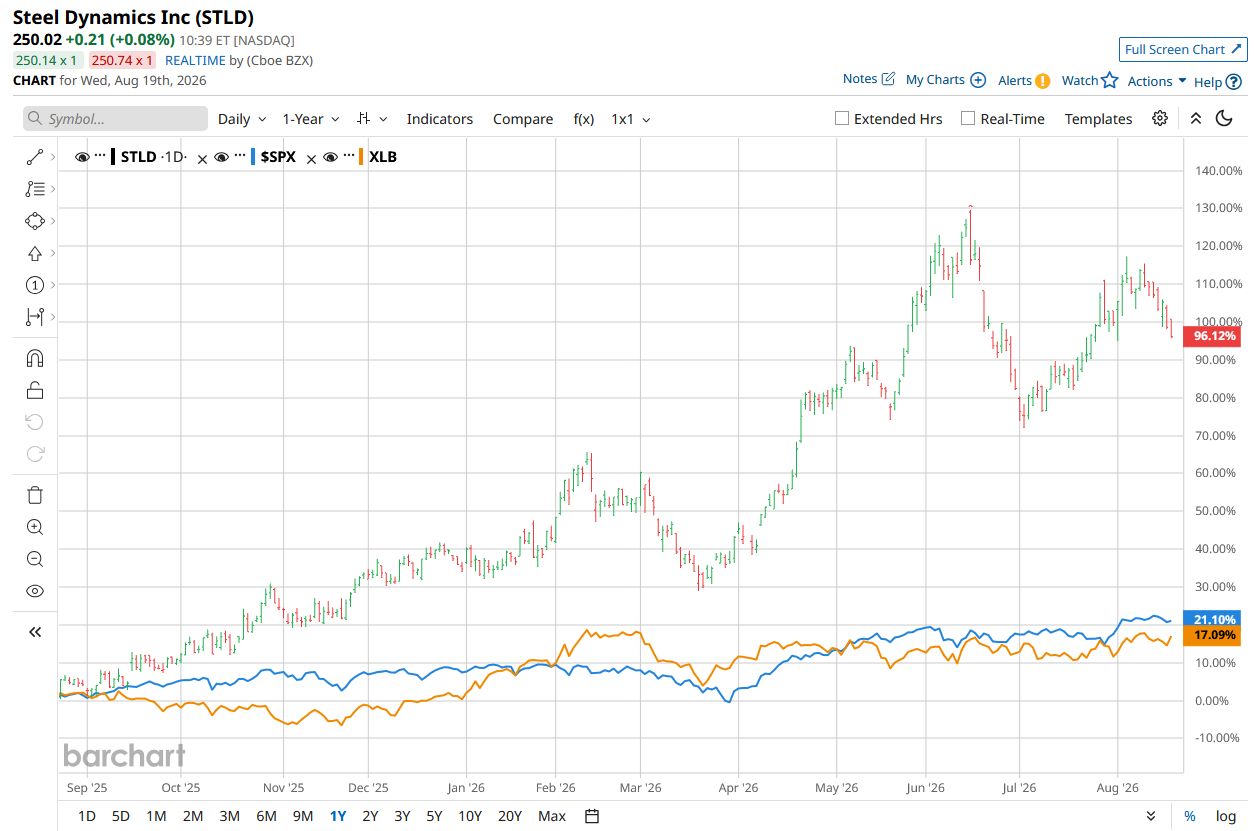Open the measure and projection tool
Image resolution: width=1254 pixels, height=831 pixels.
click(x=35, y=317)
